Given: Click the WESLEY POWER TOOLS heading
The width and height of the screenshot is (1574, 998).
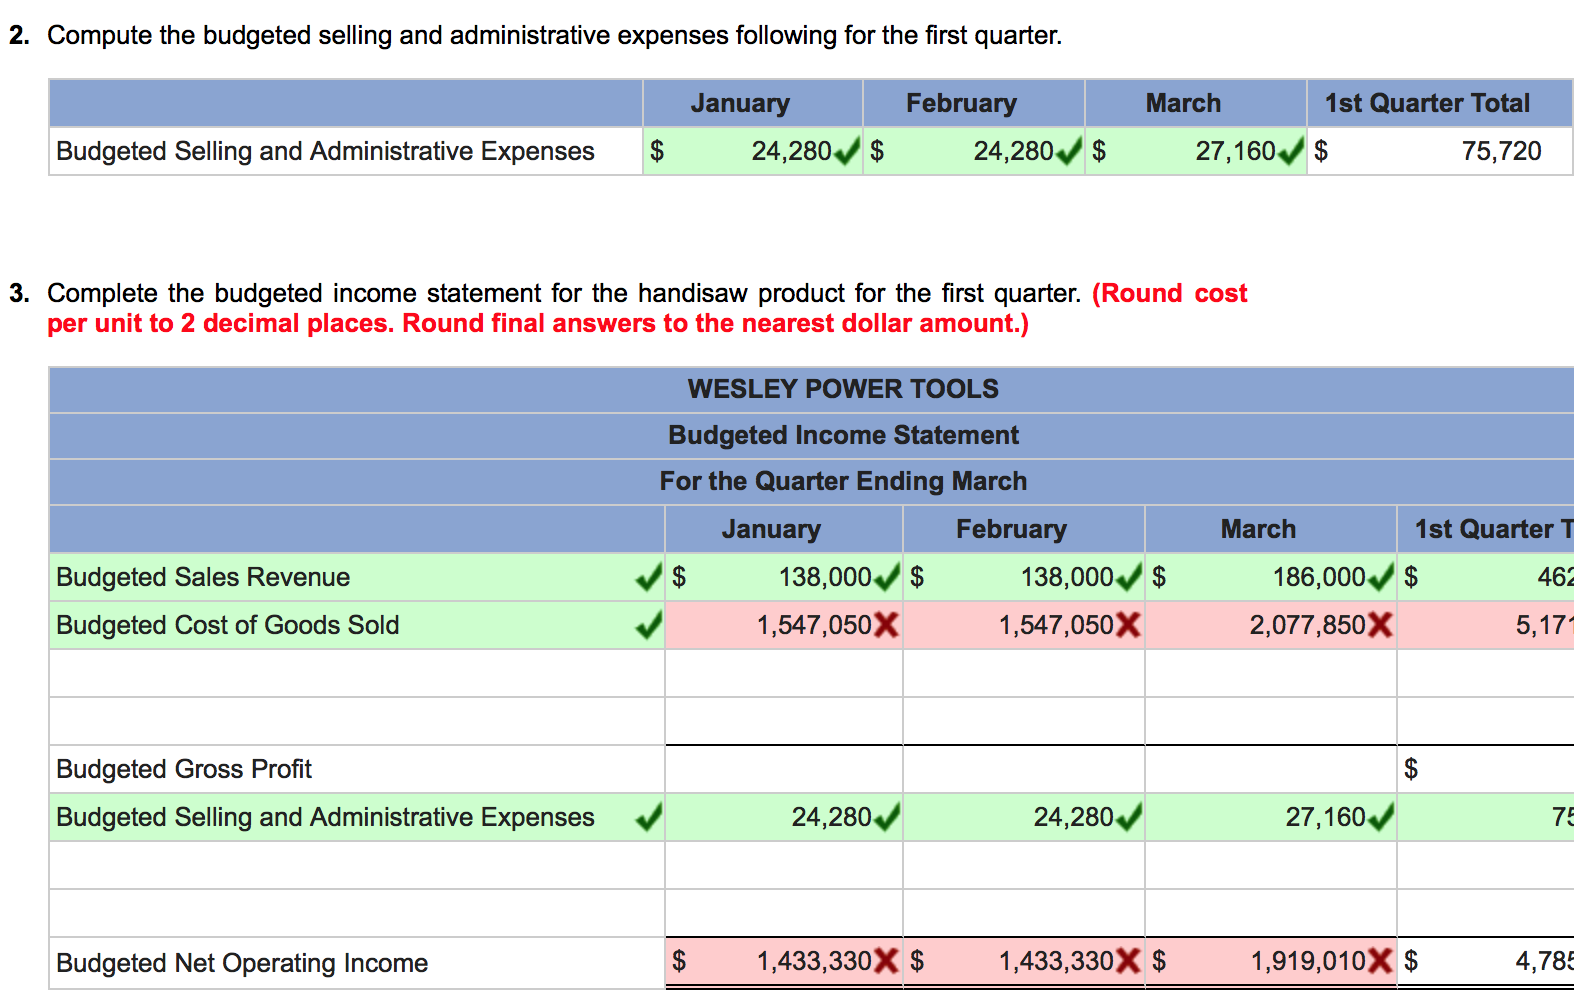Looking at the screenshot, I should [x=843, y=389].
